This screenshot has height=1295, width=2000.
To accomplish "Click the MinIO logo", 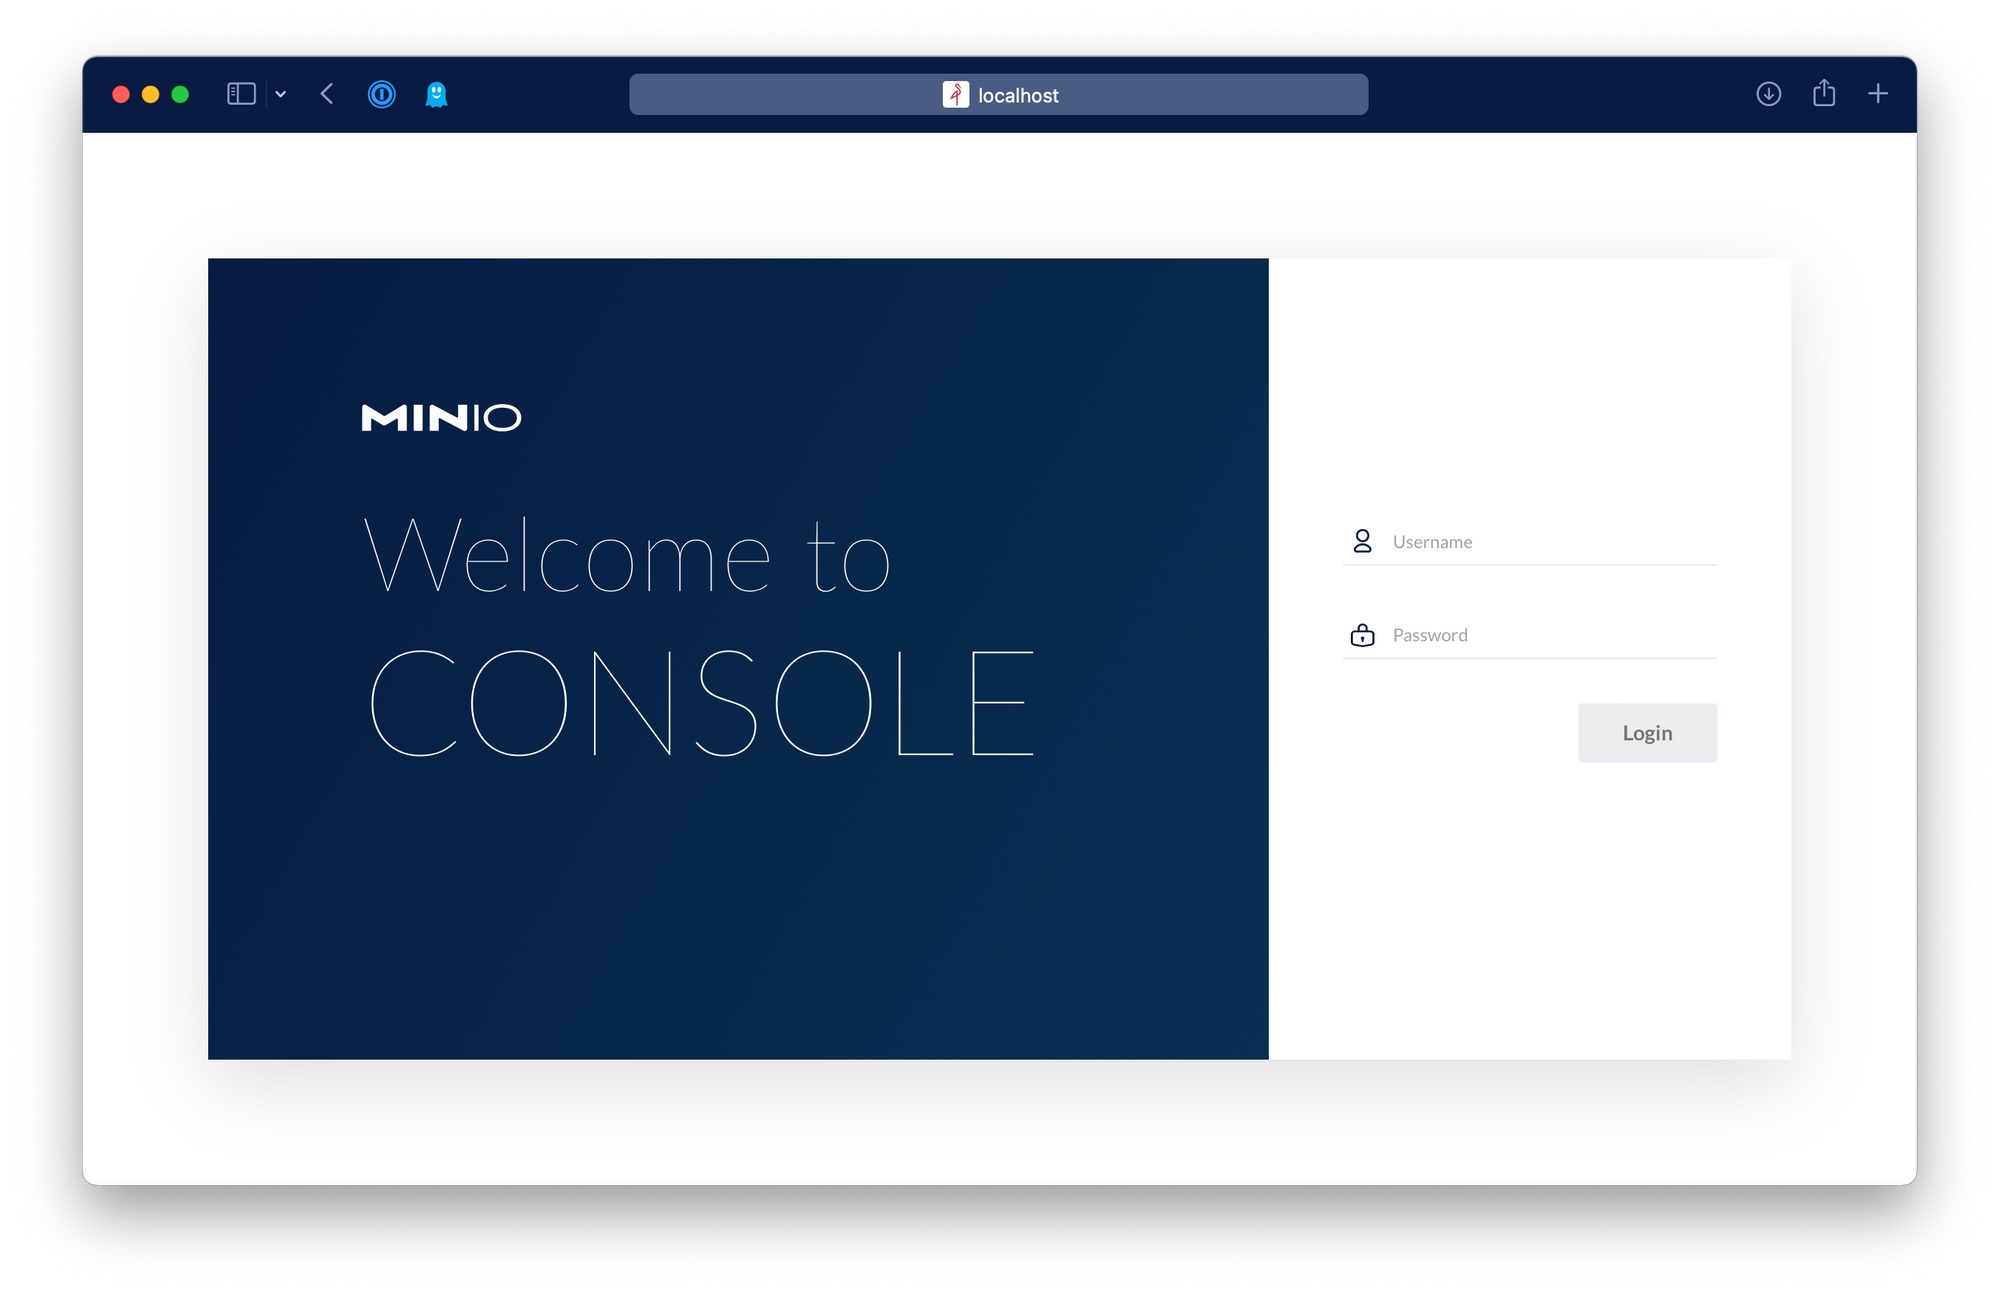I will [441, 417].
